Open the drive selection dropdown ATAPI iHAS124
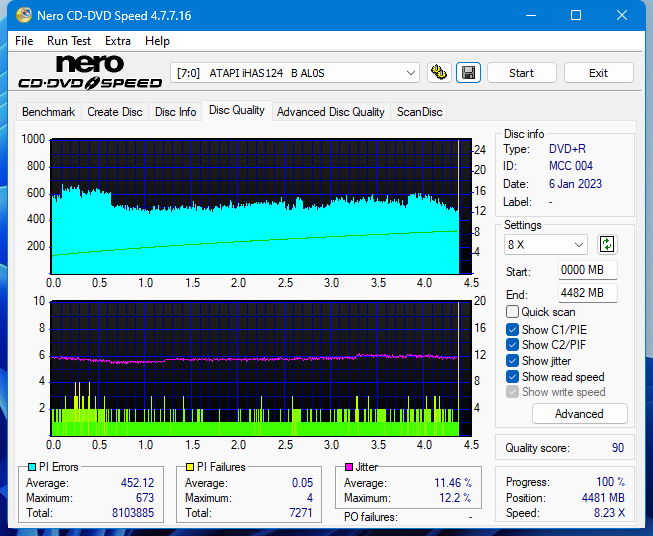 pyautogui.click(x=295, y=73)
